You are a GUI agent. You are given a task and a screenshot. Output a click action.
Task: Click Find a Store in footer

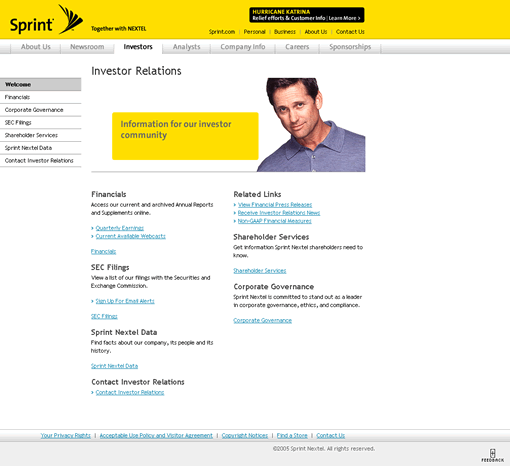(x=292, y=435)
